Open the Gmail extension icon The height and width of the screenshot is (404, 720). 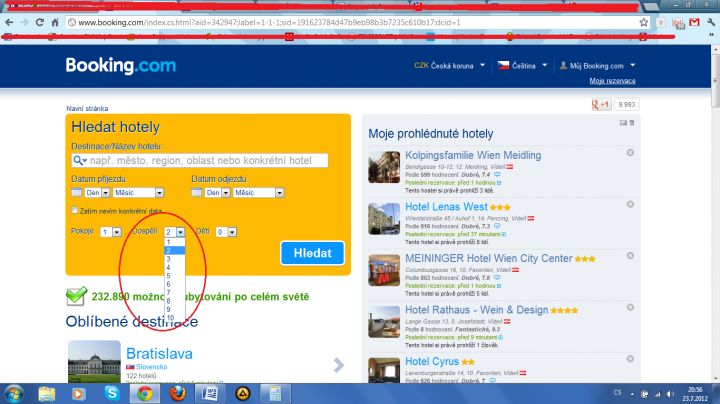point(694,22)
